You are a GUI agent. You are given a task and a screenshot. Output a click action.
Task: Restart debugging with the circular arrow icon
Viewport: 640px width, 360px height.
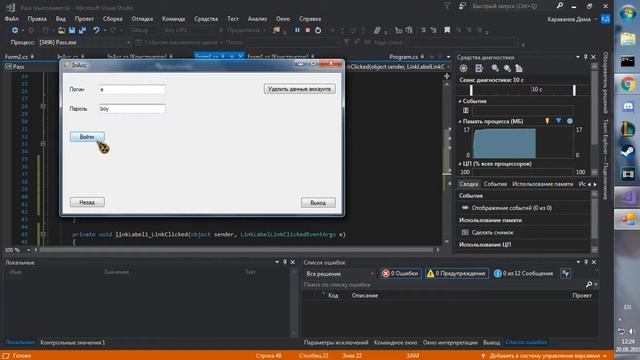click(318, 30)
